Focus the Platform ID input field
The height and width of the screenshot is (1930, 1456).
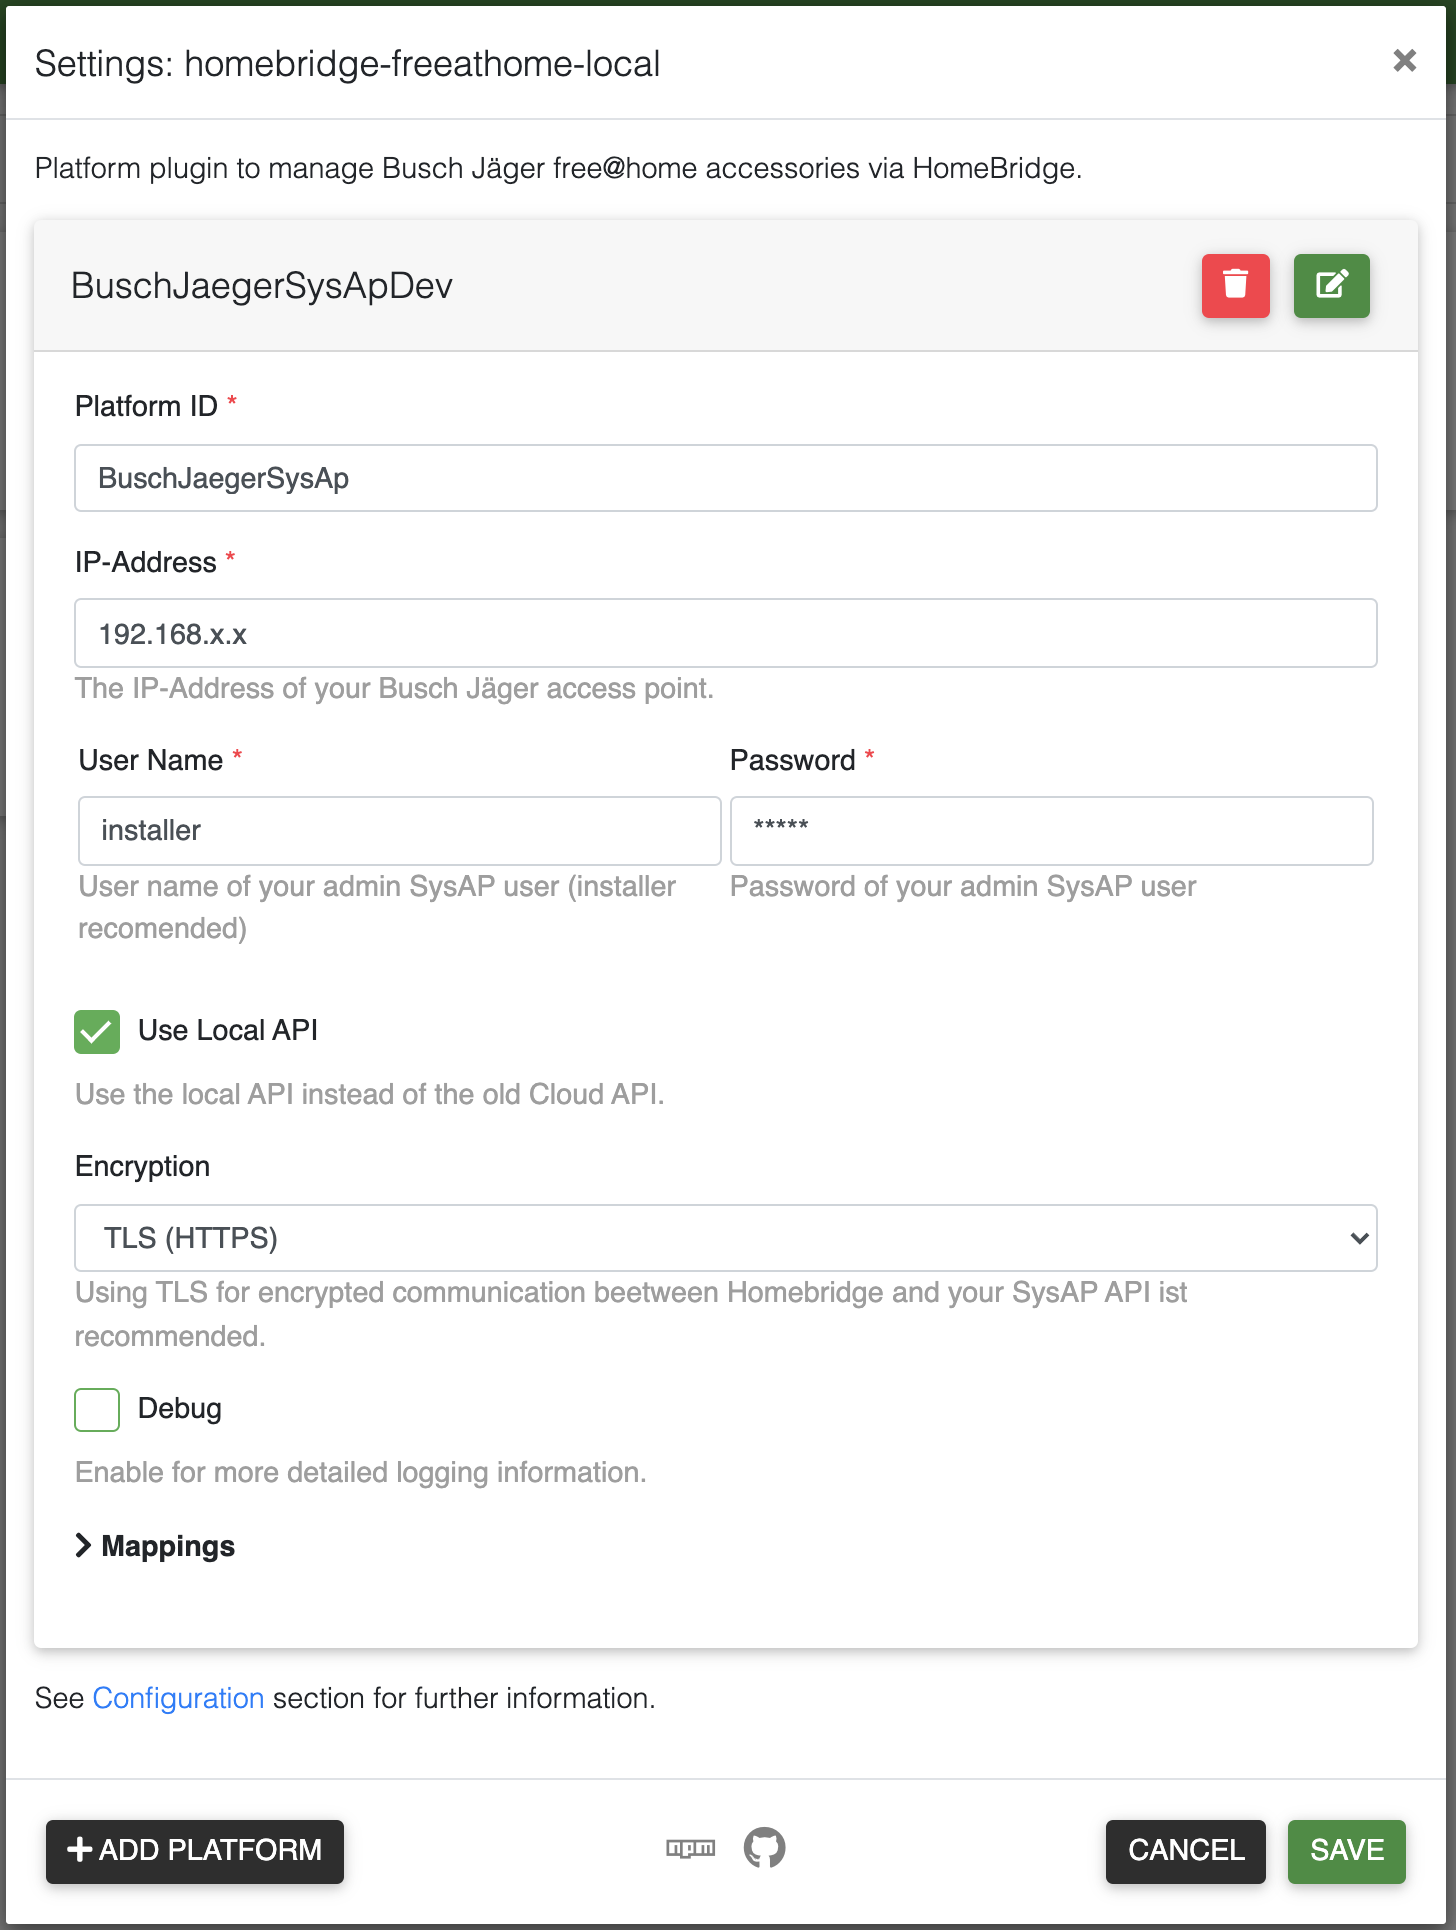(x=726, y=478)
